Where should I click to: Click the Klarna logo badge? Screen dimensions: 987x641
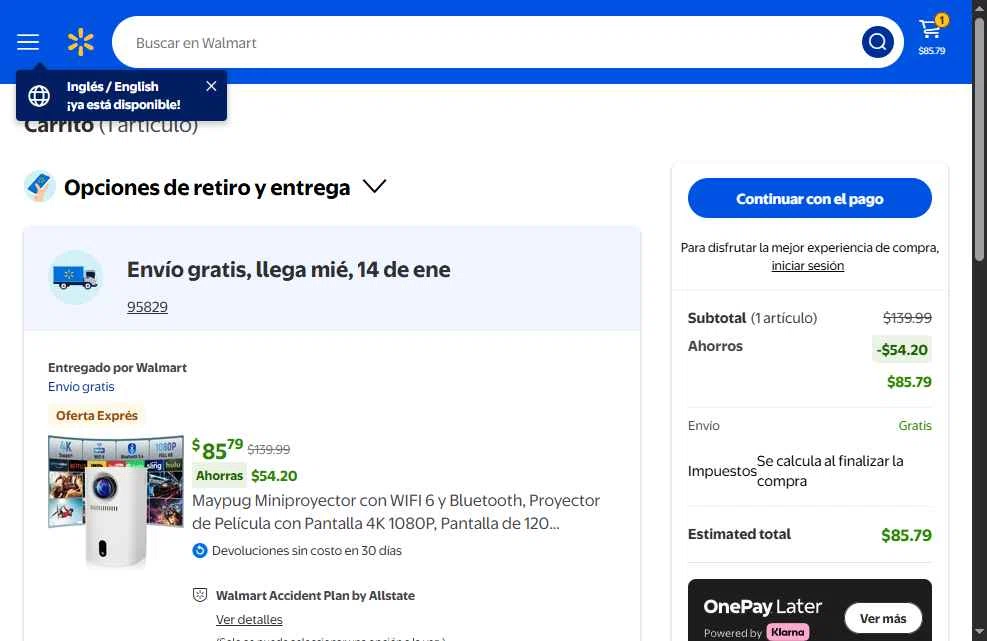tap(787, 632)
